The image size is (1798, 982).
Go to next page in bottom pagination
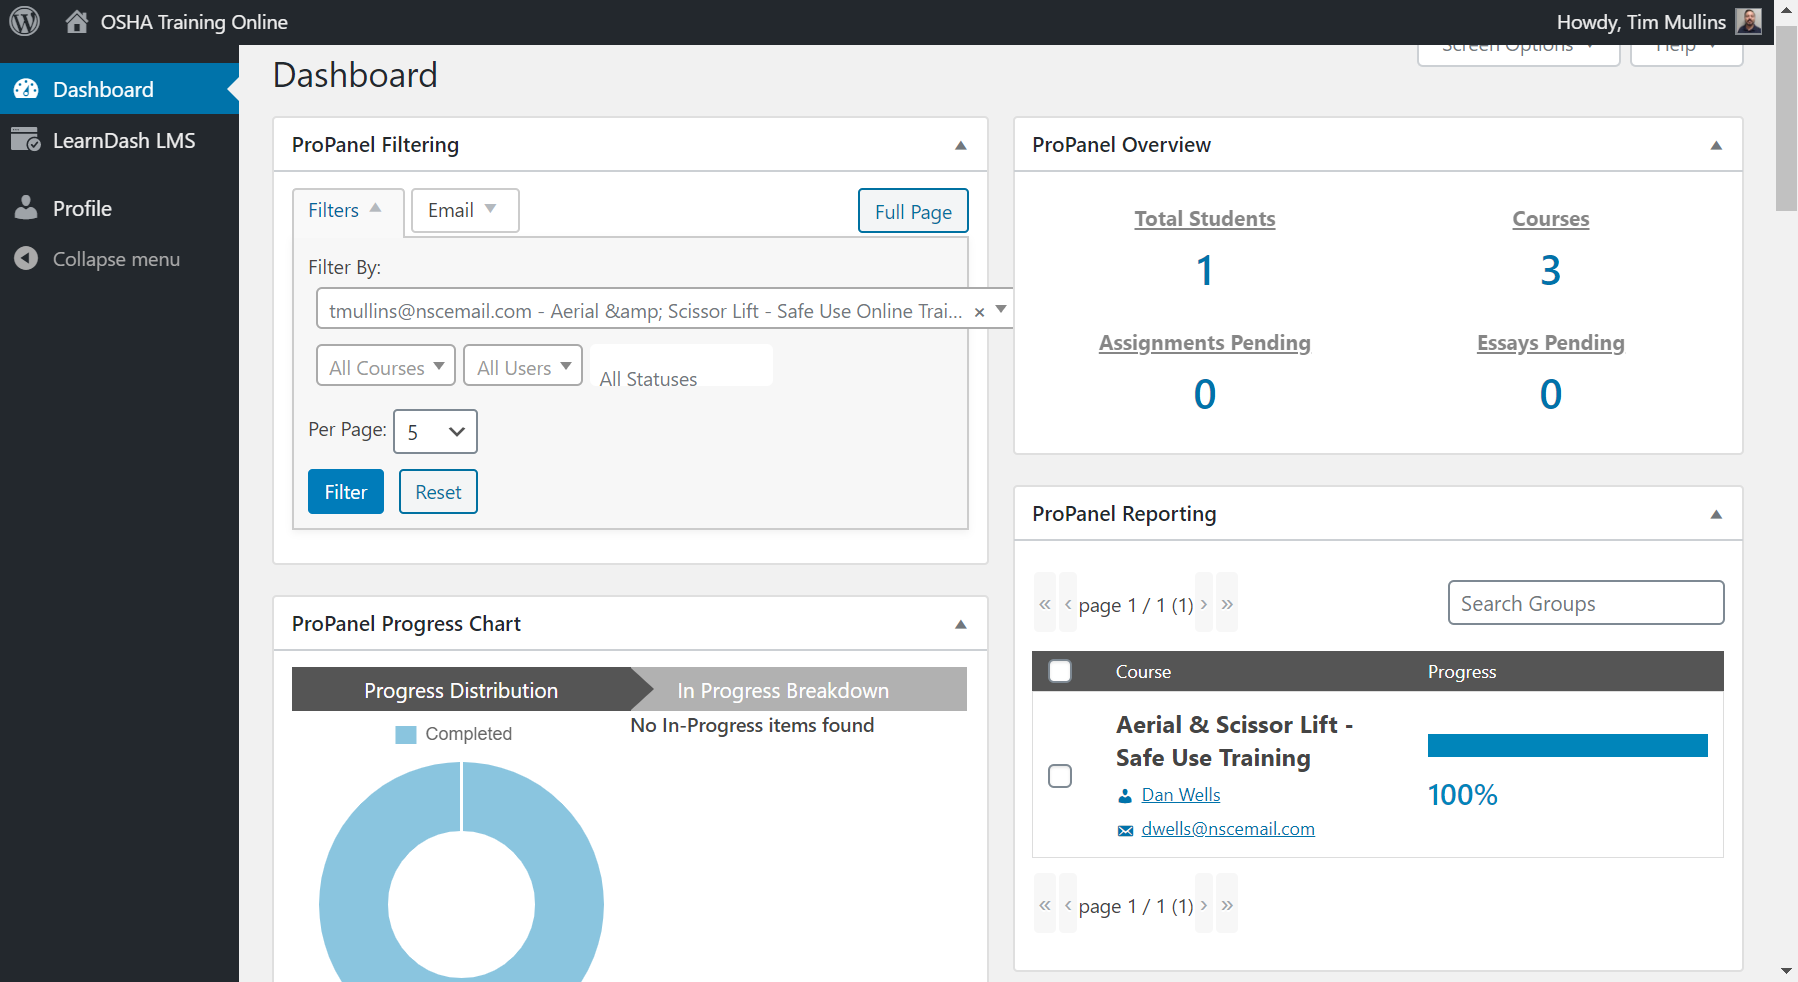pos(1204,904)
